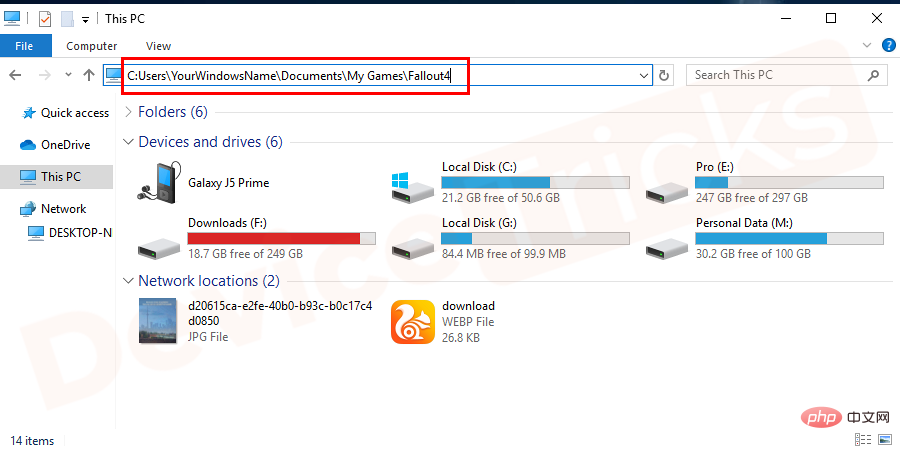
Task: Click the Local Disk (C:) usage bar
Action: coord(536,183)
